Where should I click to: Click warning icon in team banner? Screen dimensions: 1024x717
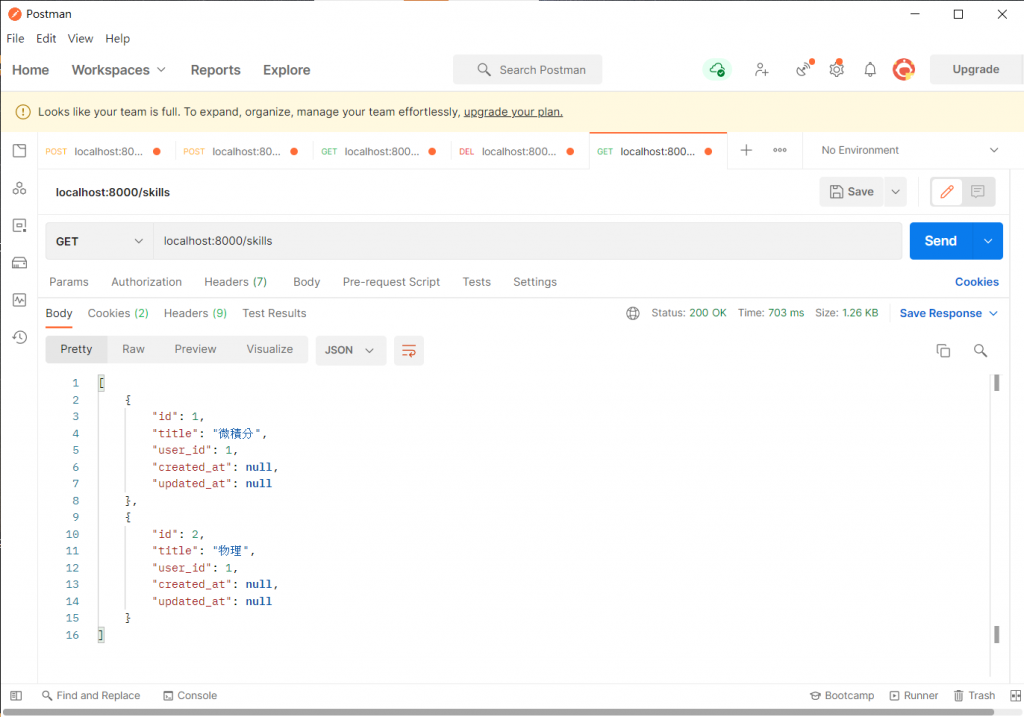pyautogui.click(x=23, y=112)
